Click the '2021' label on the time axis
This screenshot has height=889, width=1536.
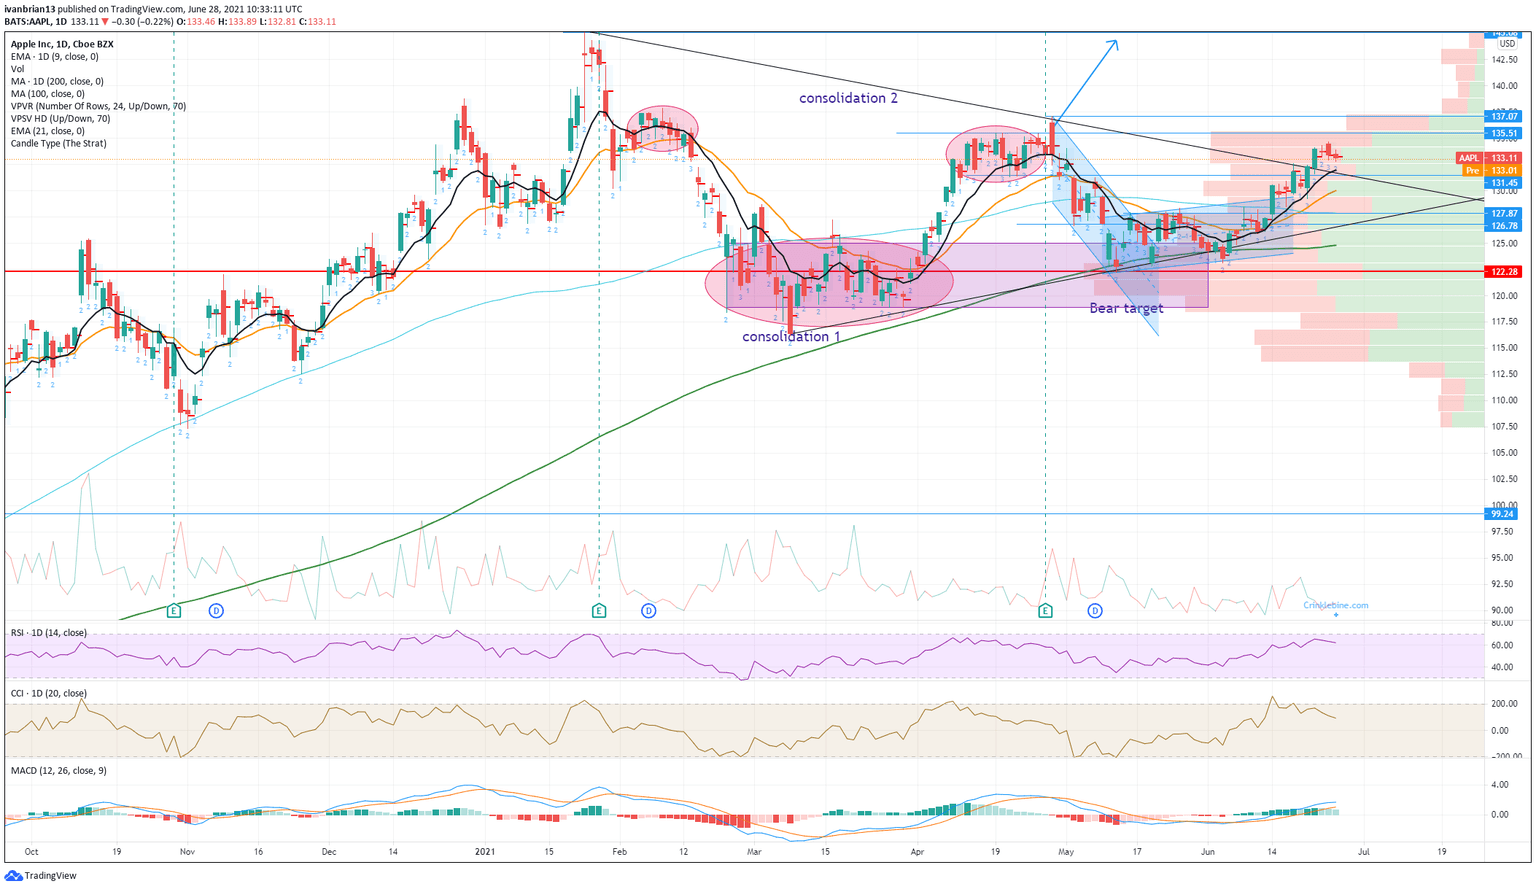(x=485, y=852)
